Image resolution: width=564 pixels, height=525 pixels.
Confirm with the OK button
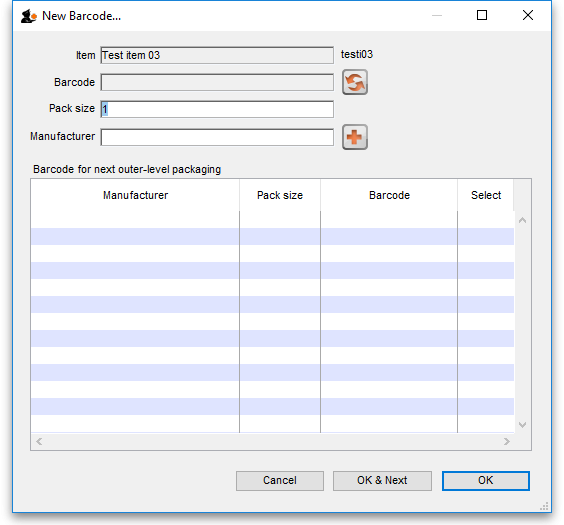pyautogui.click(x=486, y=481)
